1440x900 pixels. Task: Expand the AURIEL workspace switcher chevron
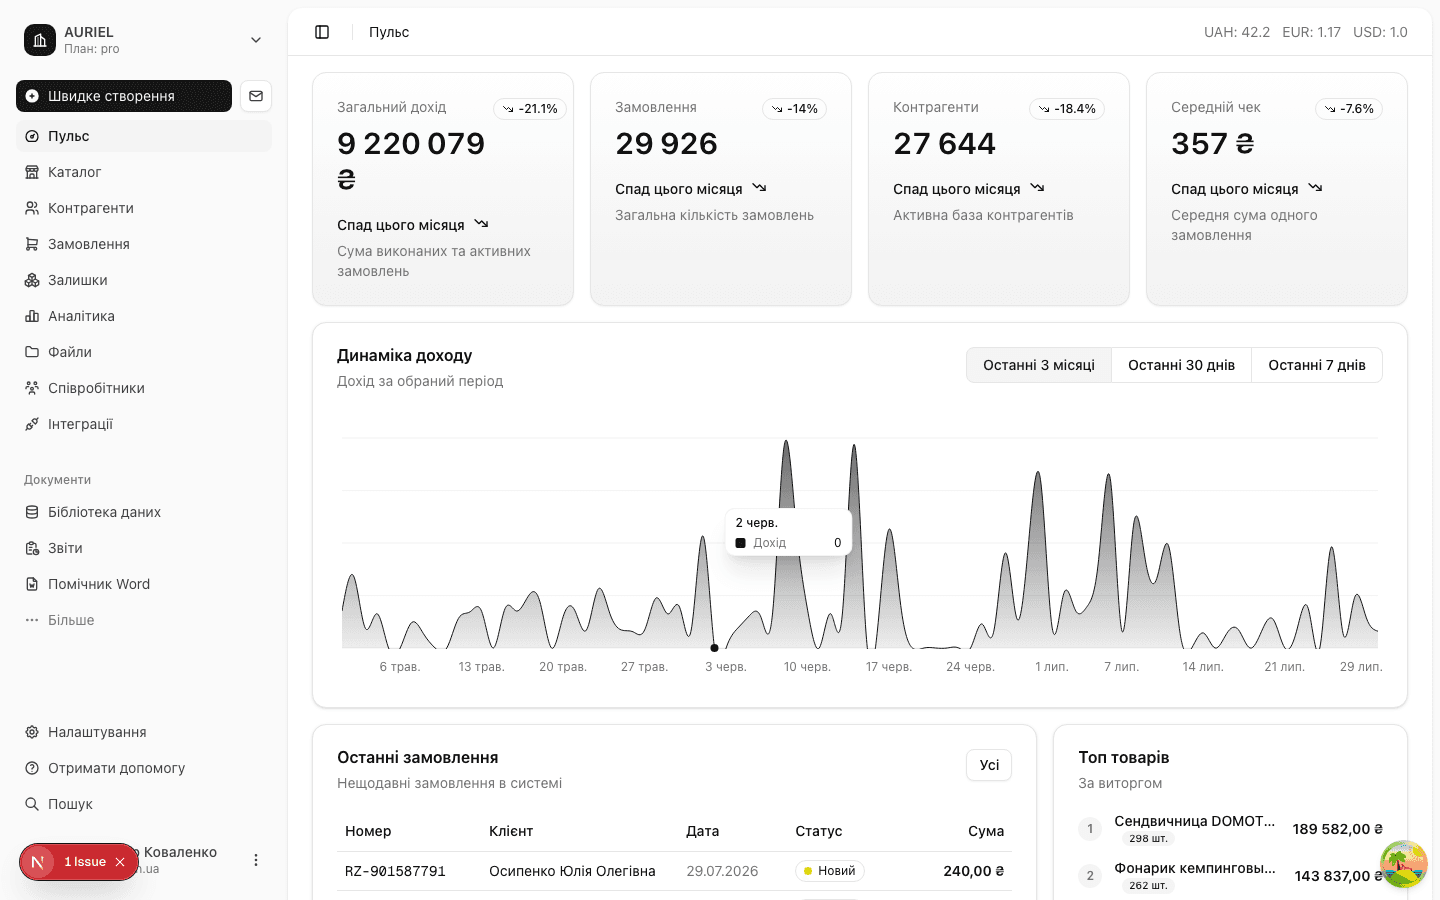coord(256,40)
